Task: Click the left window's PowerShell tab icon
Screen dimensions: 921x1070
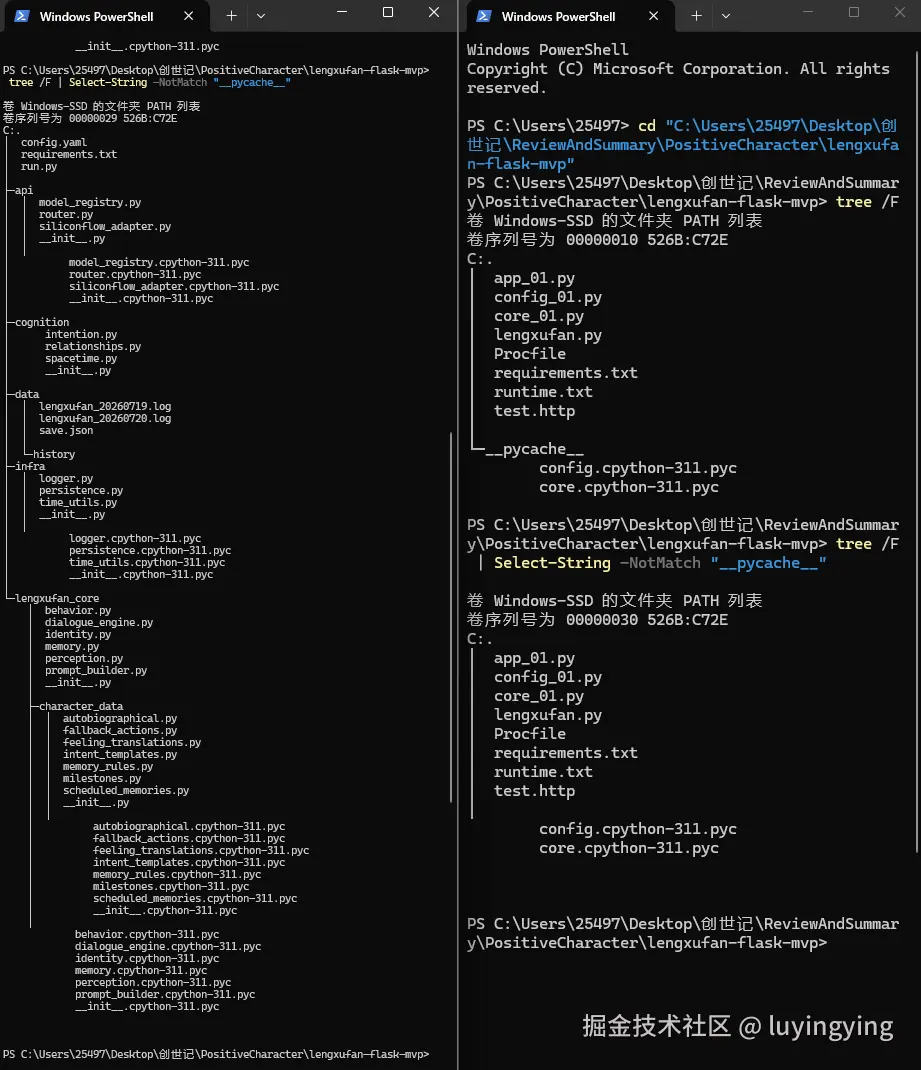Action: coord(22,16)
